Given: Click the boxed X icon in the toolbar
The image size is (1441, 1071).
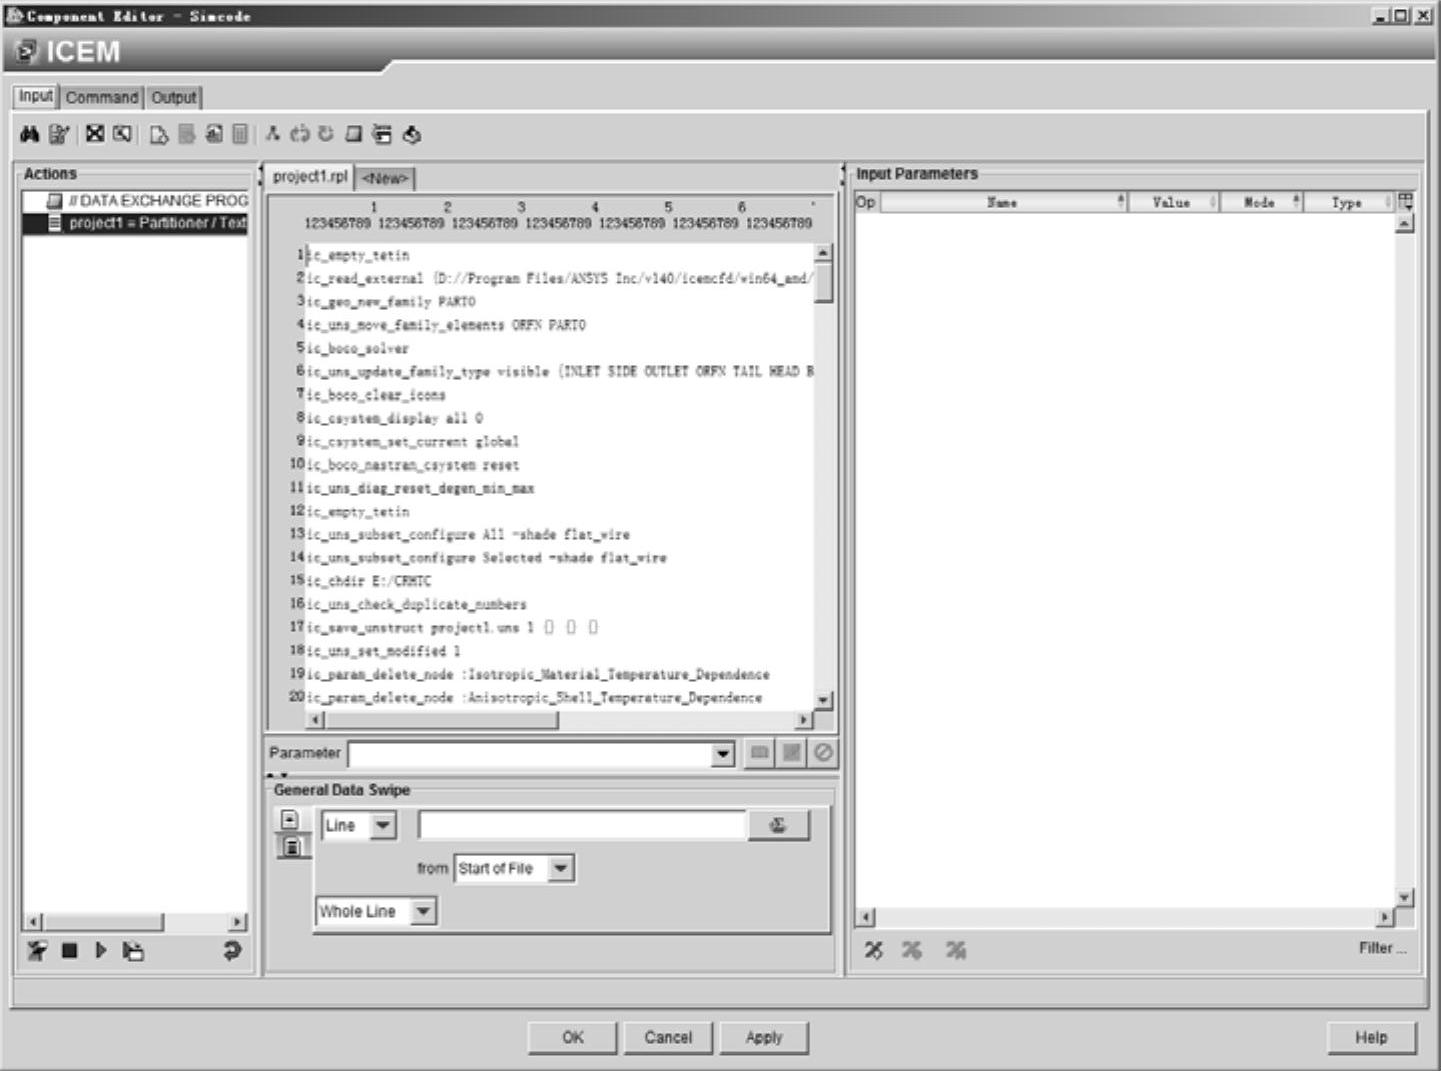Looking at the screenshot, I should (x=95, y=134).
